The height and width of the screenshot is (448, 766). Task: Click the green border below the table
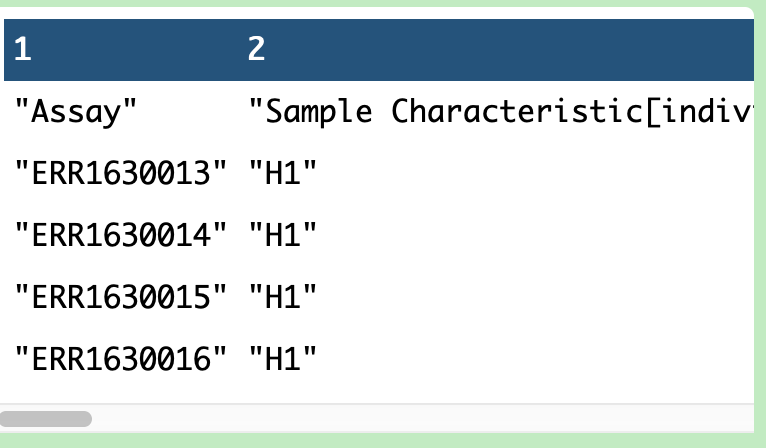pyautogui.click(x=383, y=441)
